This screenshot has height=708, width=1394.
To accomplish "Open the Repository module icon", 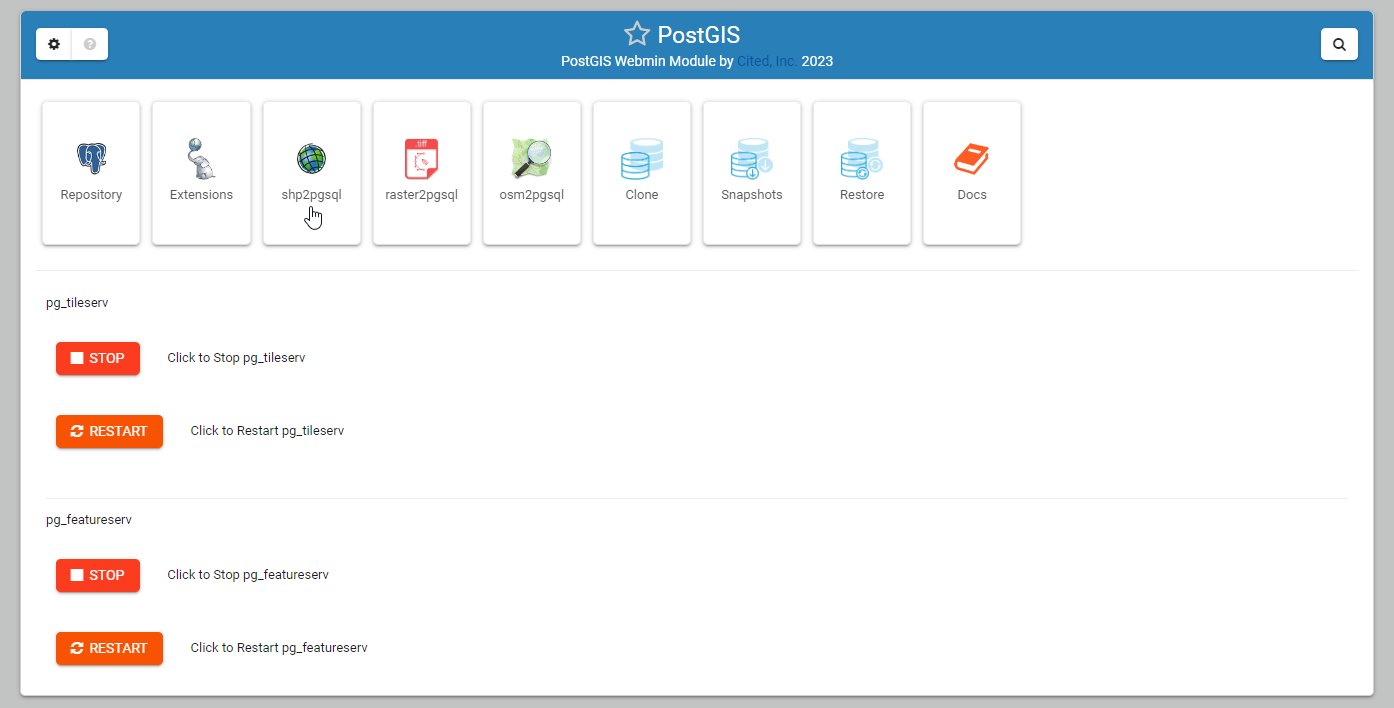I will (x=91, y=172).
